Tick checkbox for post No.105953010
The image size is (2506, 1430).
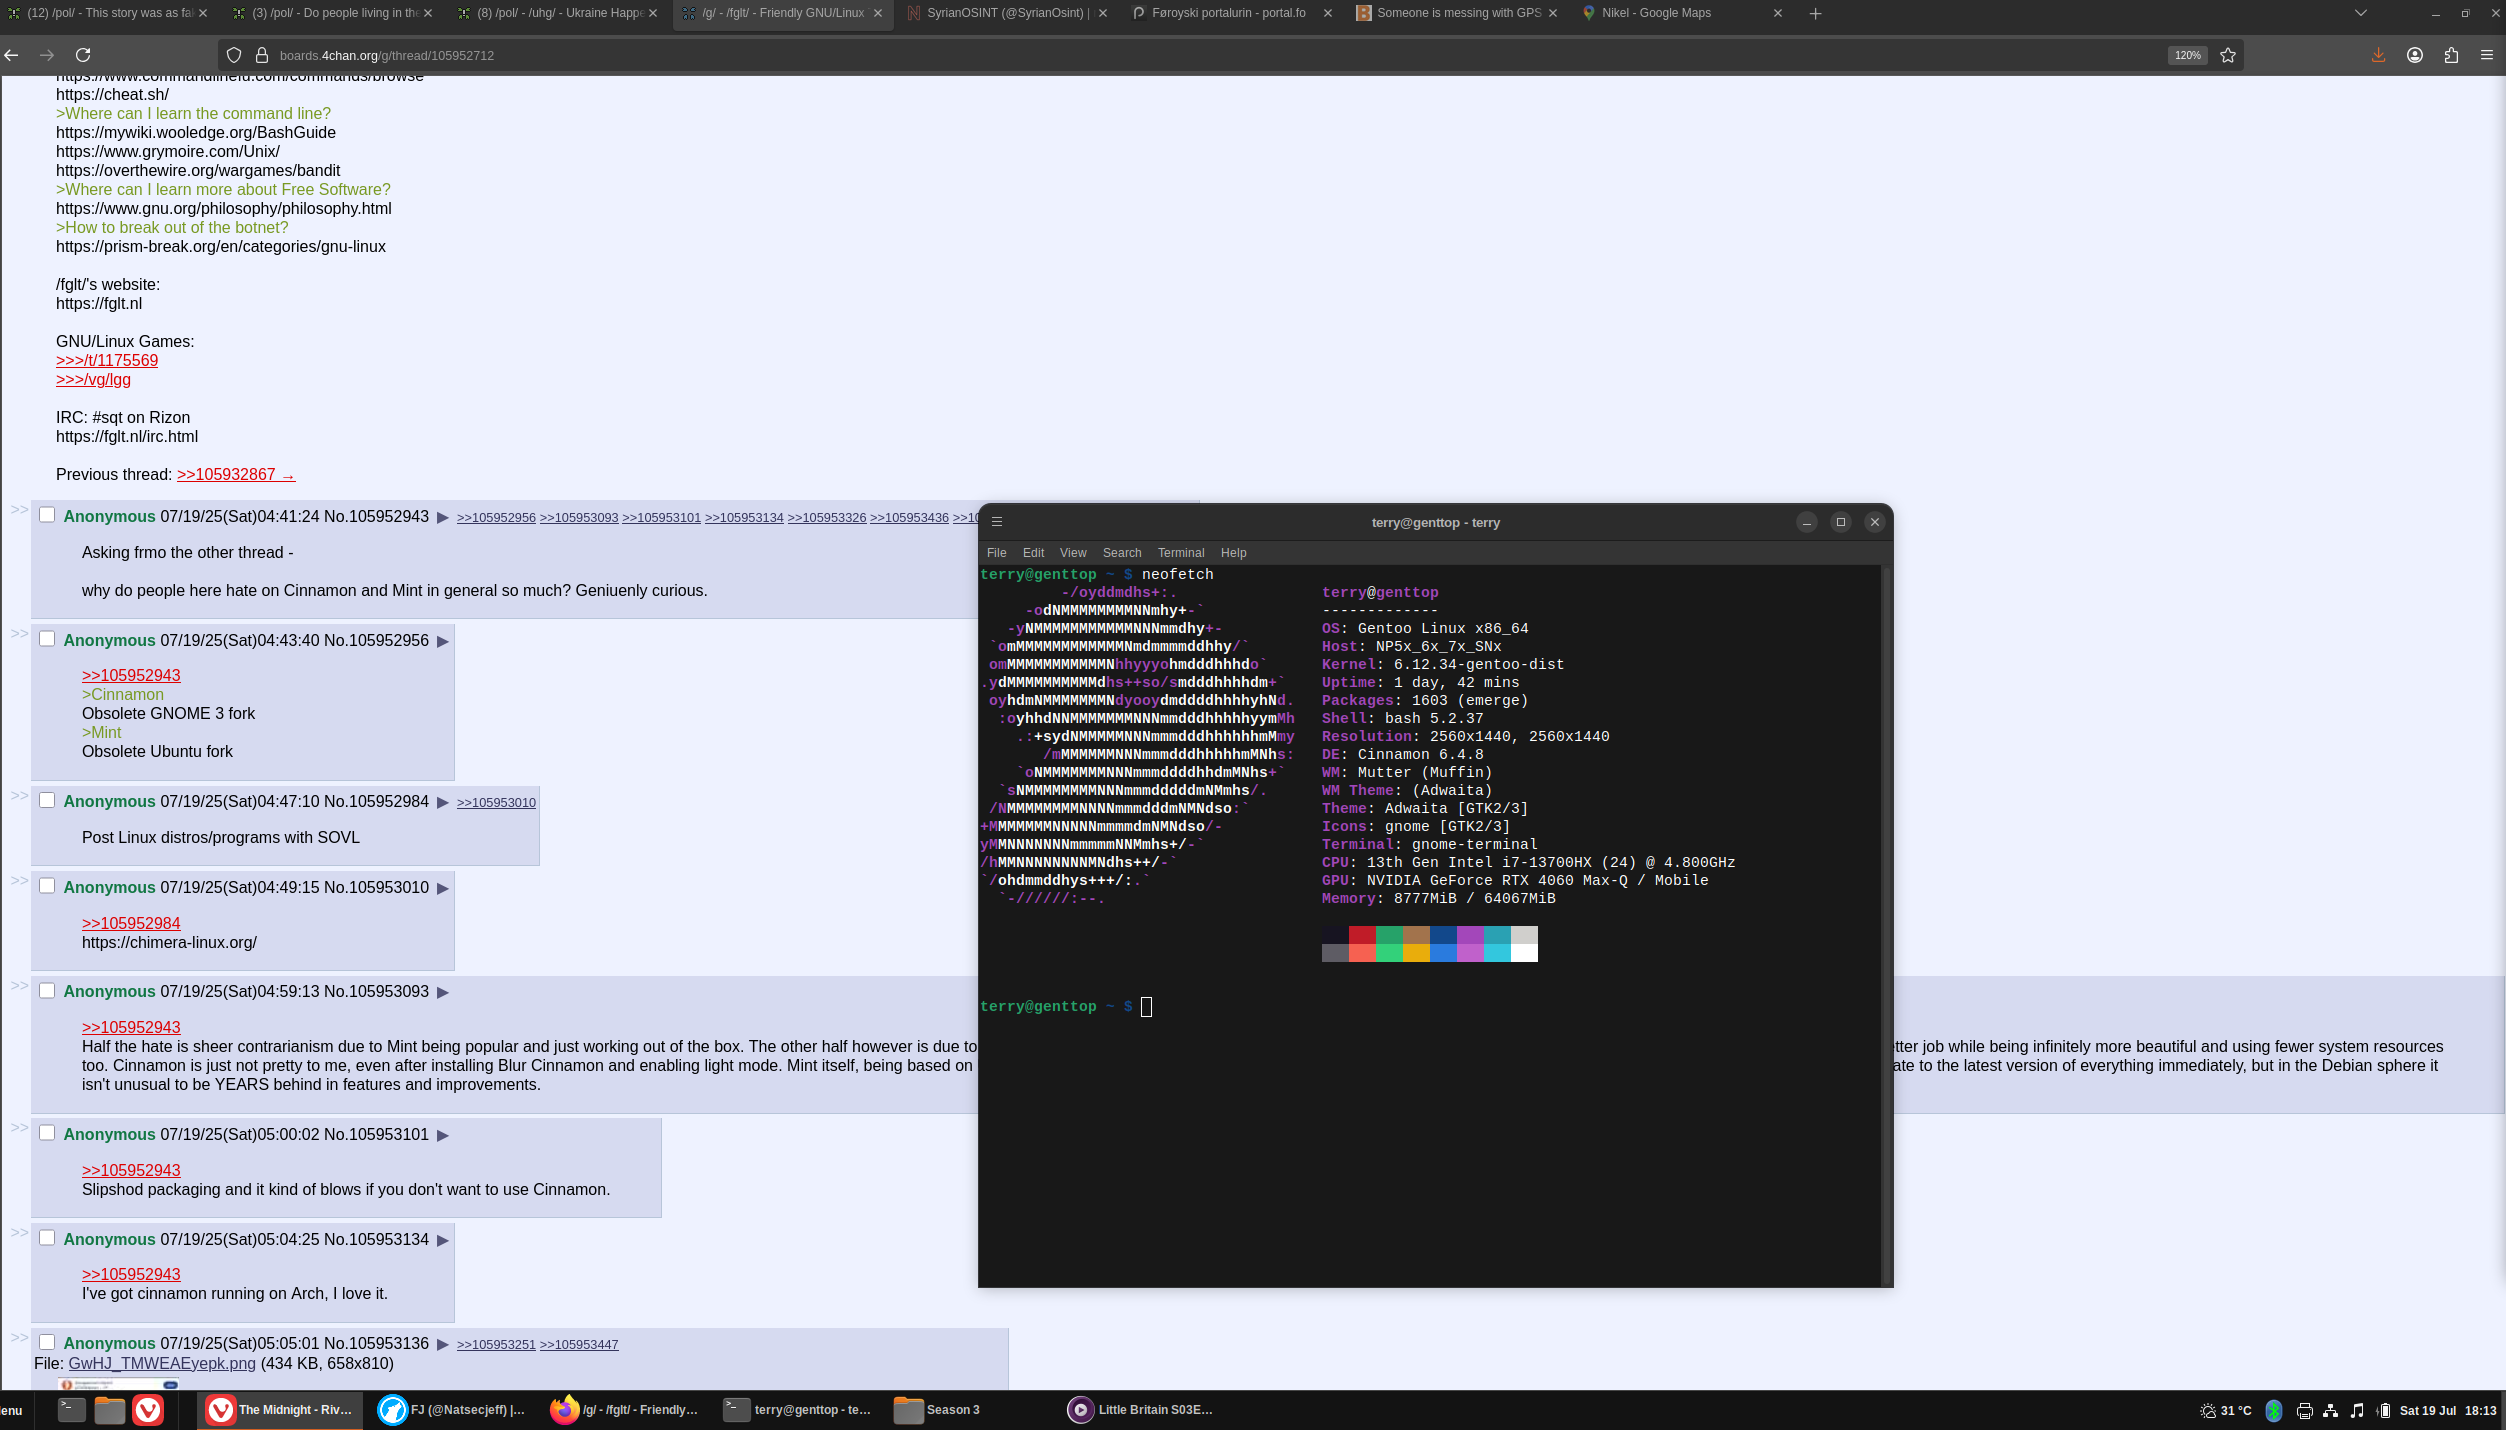pos(47,886)
